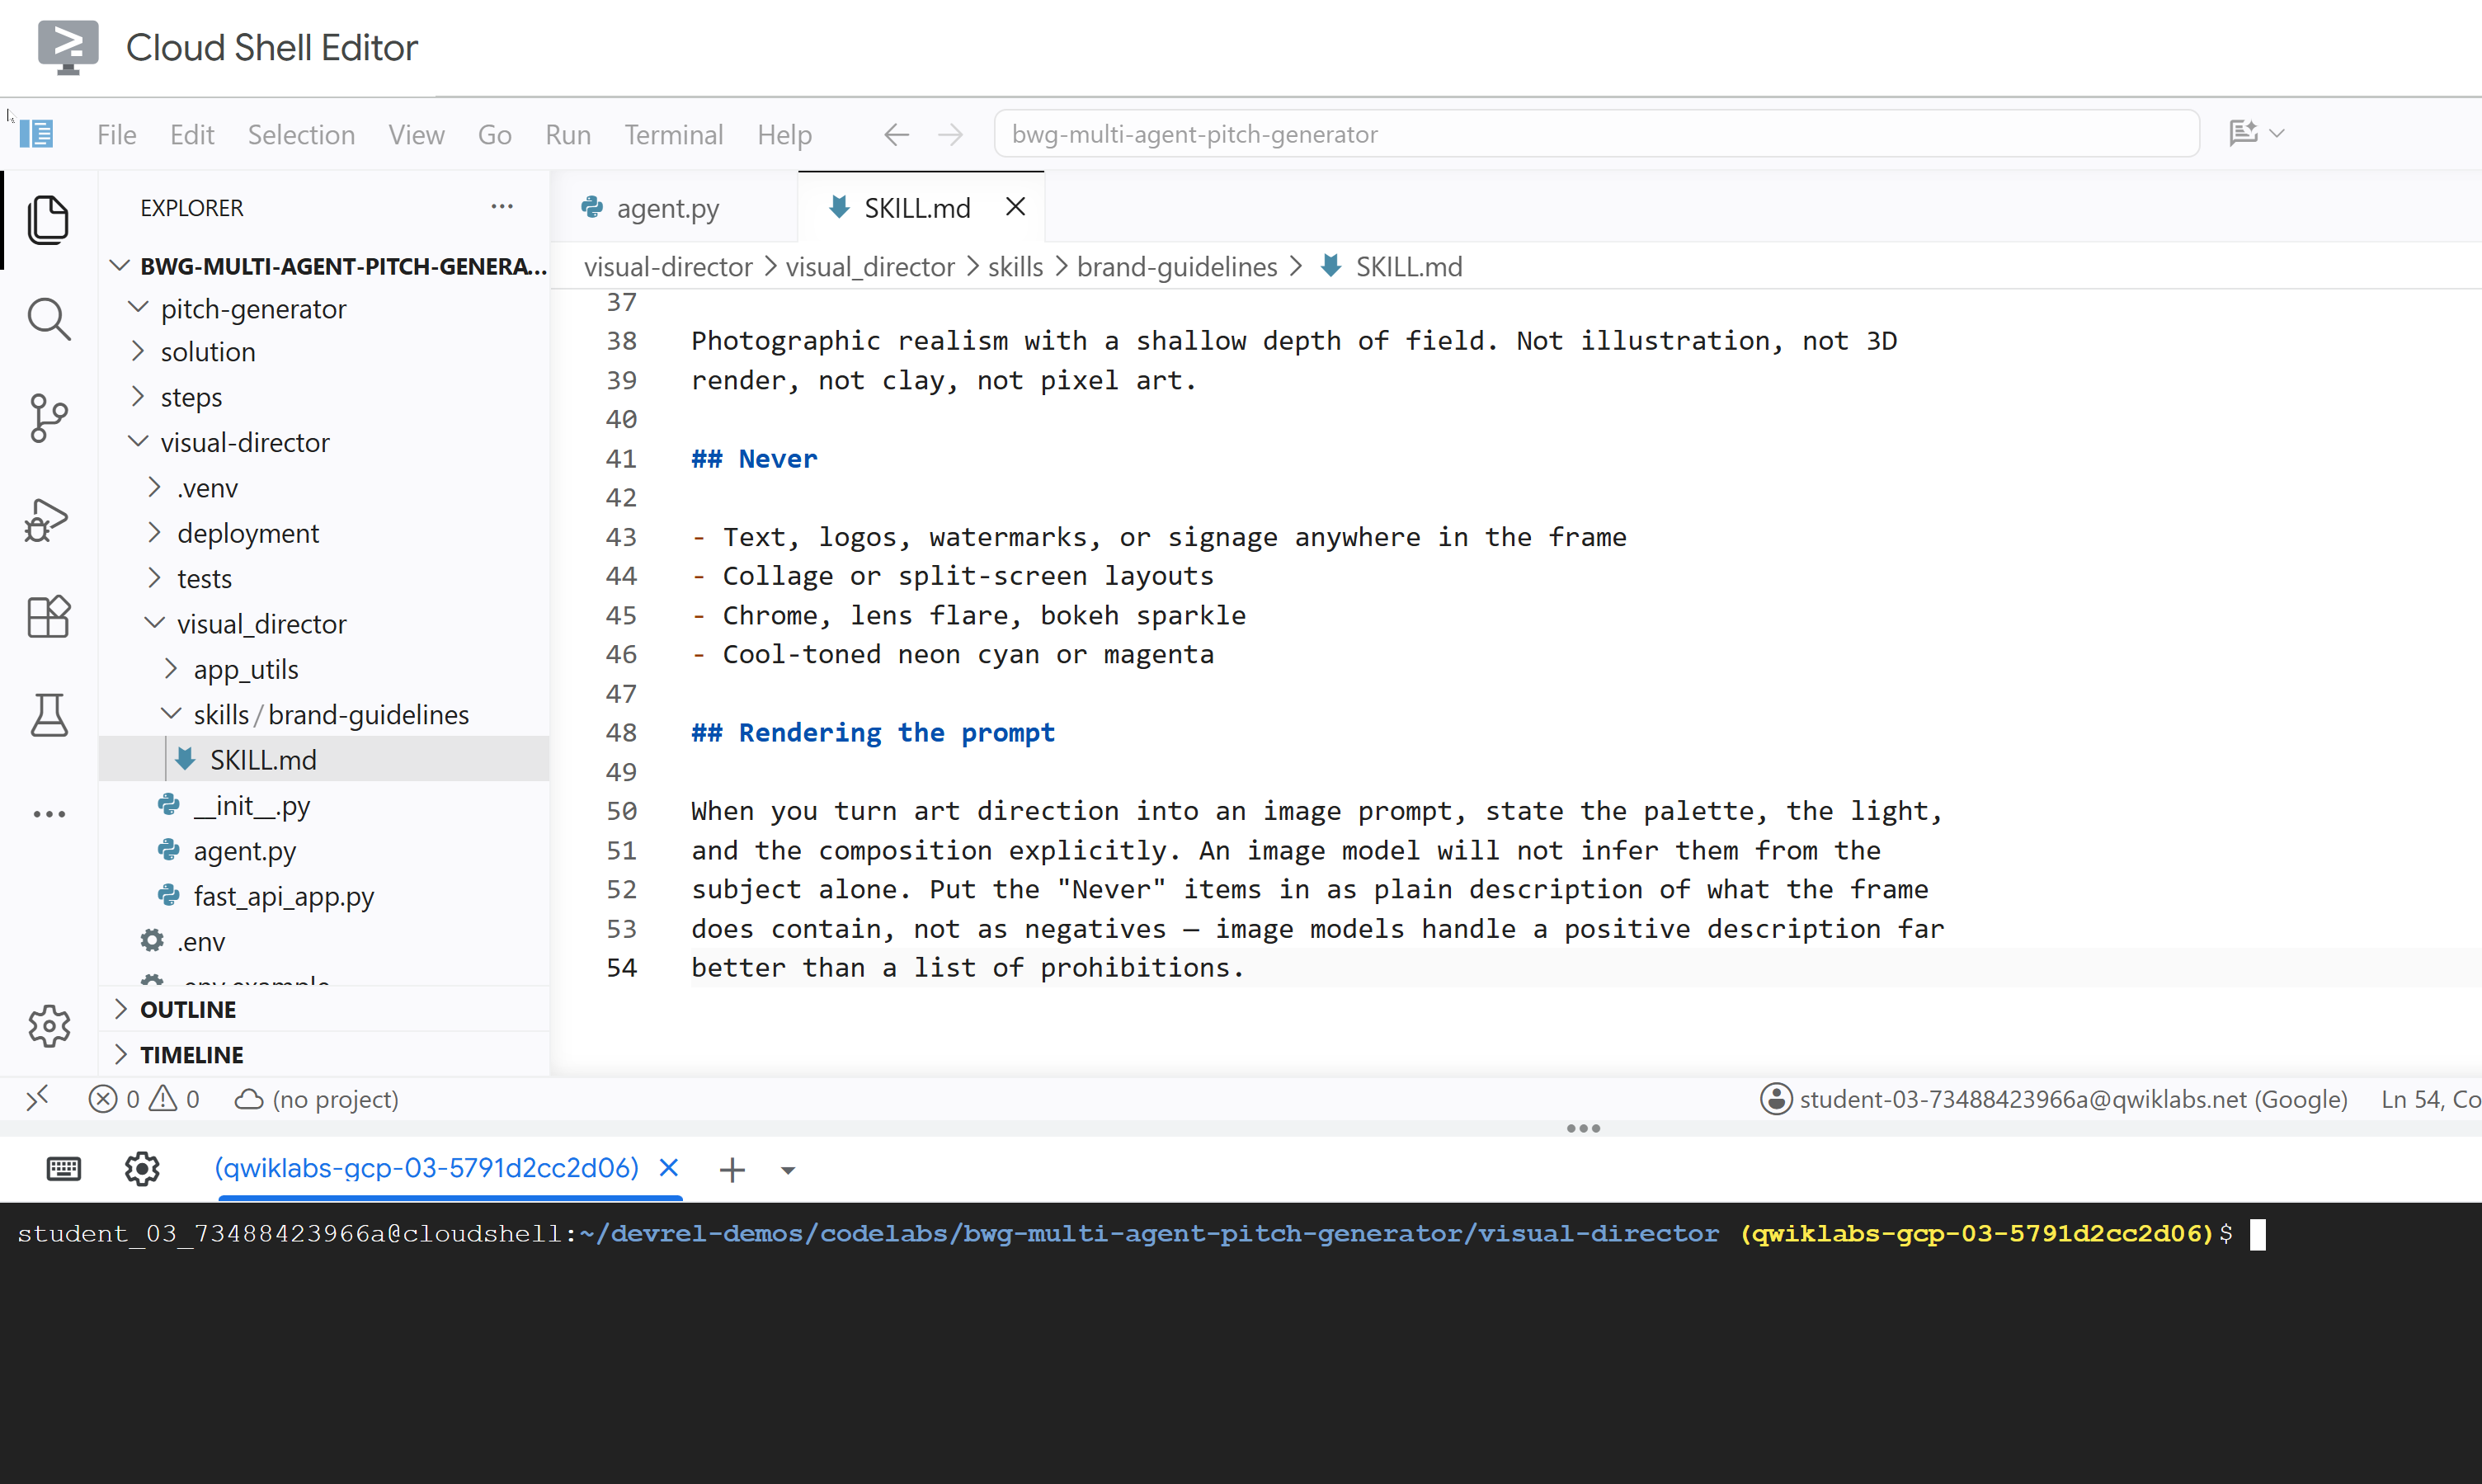Go forward with the right arrow

tap(951, 134)
